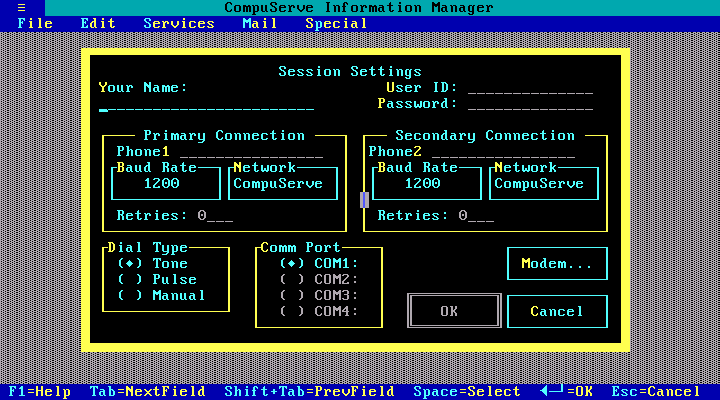720x400 pixels.
Task: Click the Primary Connection group label
Action: coord(224,135)
